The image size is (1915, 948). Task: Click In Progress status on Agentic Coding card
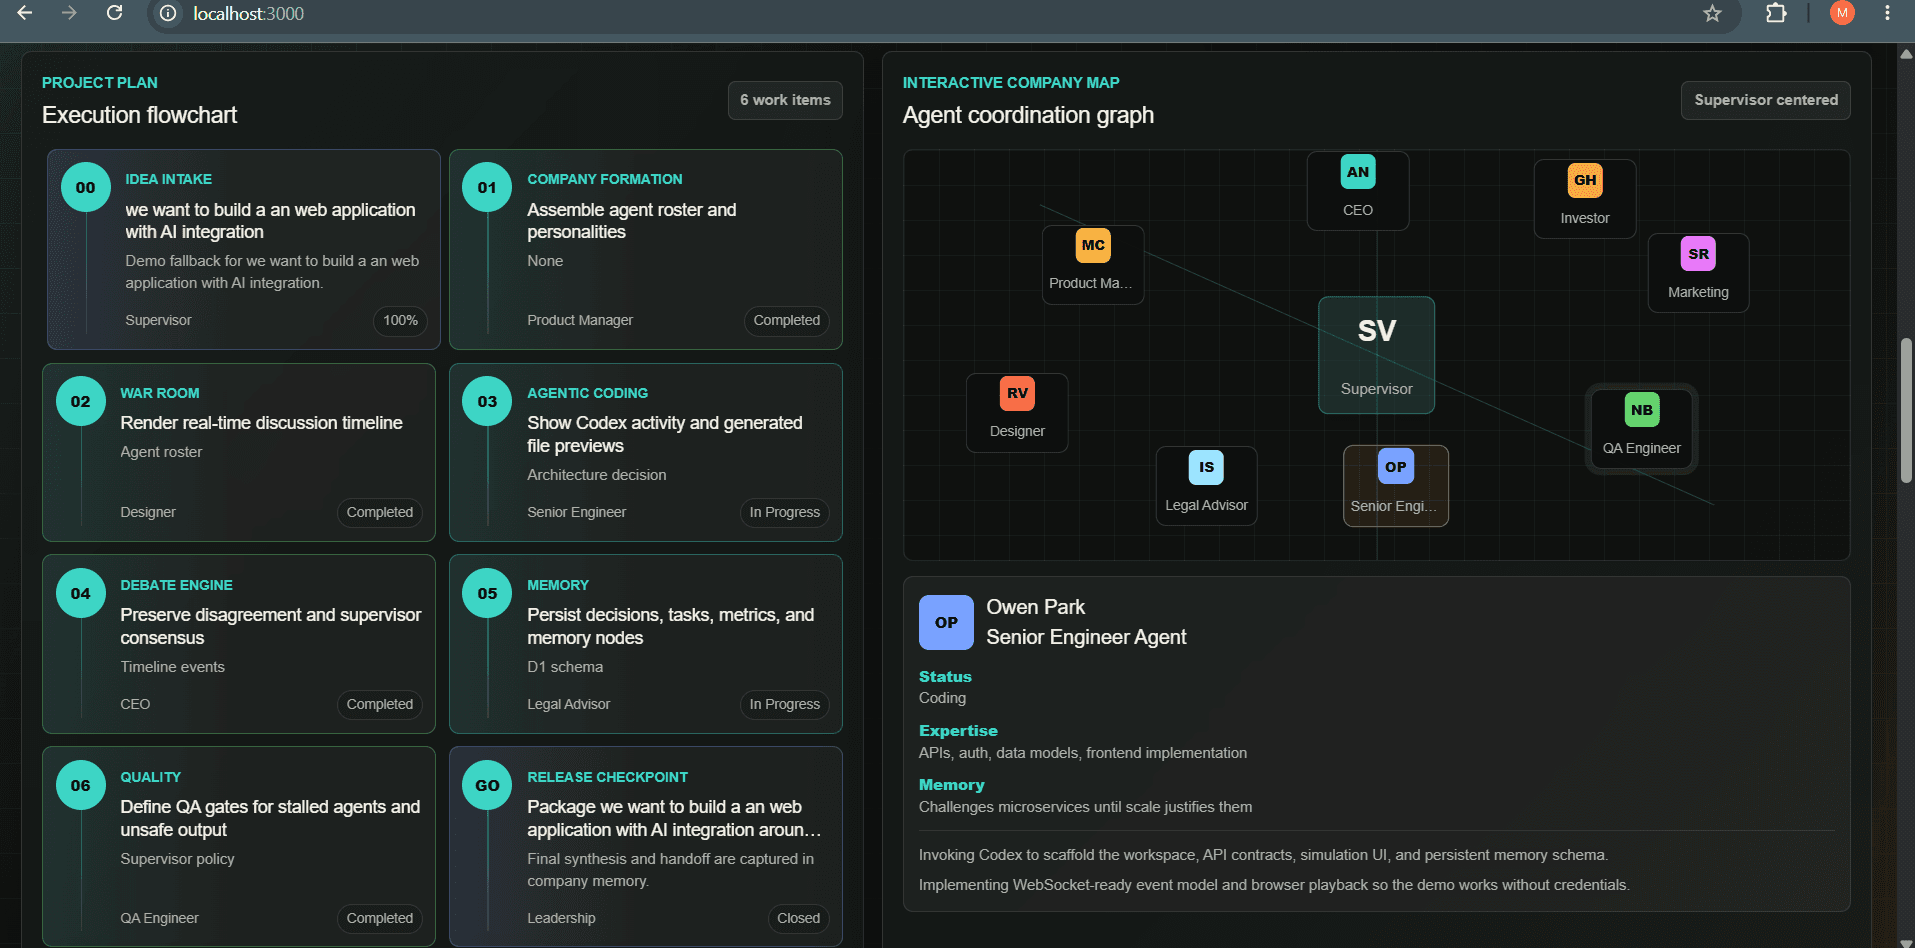(x=784, y=512)
